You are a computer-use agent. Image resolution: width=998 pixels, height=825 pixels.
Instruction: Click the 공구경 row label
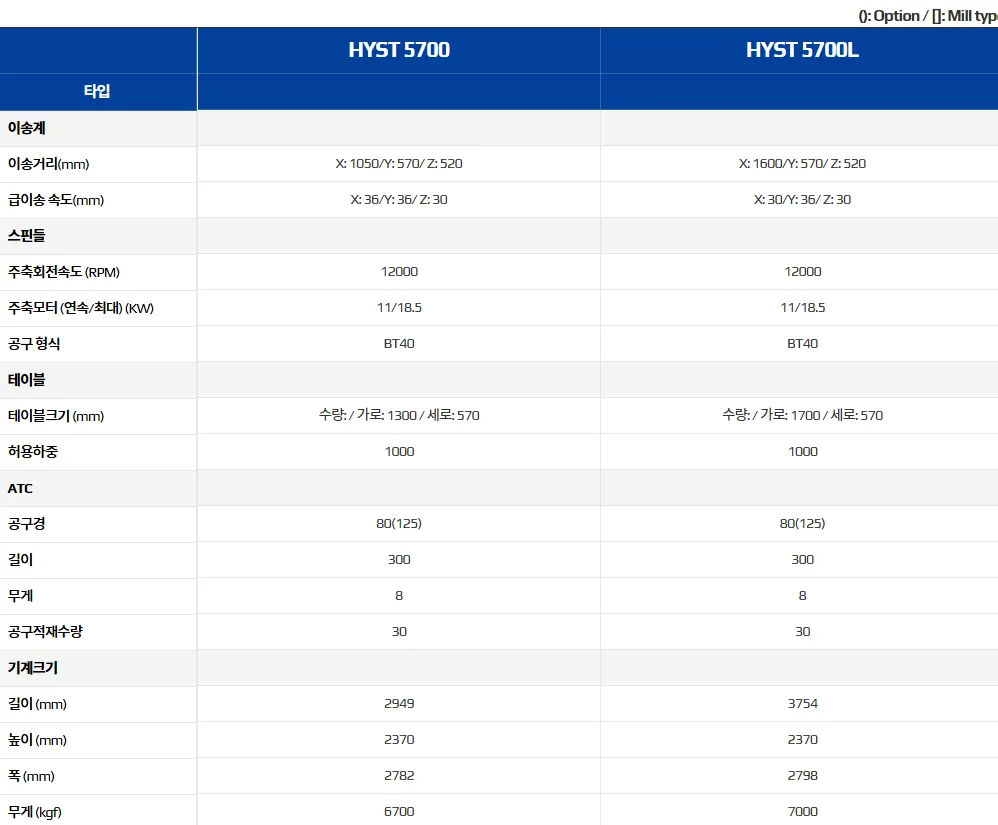point(27,524)
